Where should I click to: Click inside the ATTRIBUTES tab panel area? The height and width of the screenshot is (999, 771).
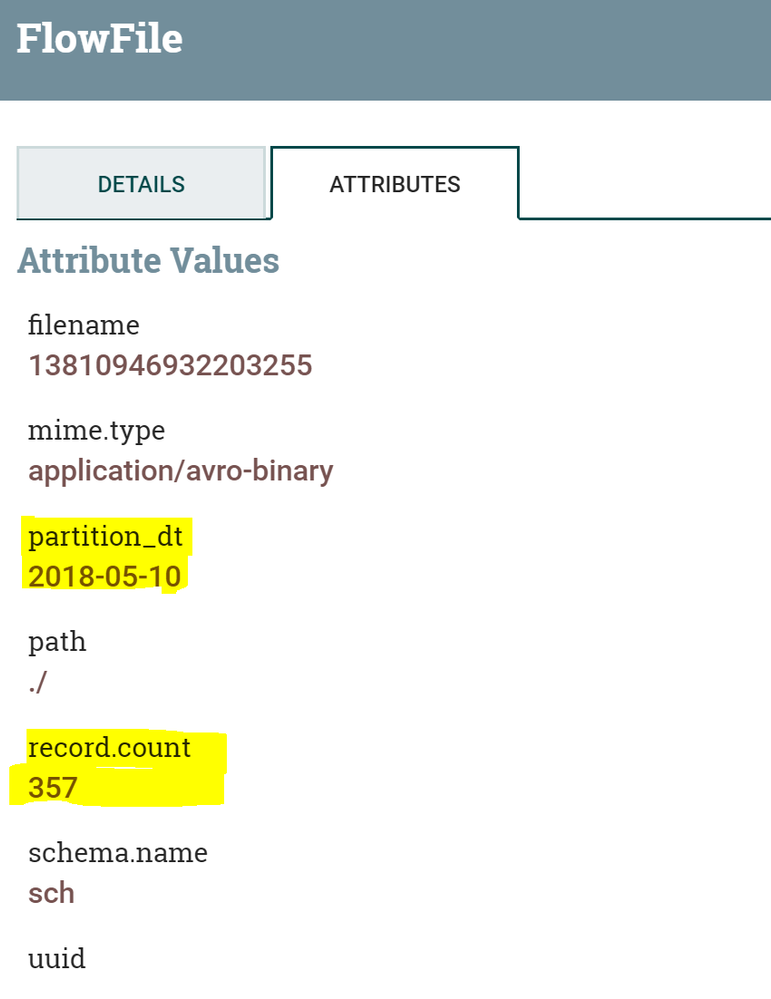(x=450, y=600)
